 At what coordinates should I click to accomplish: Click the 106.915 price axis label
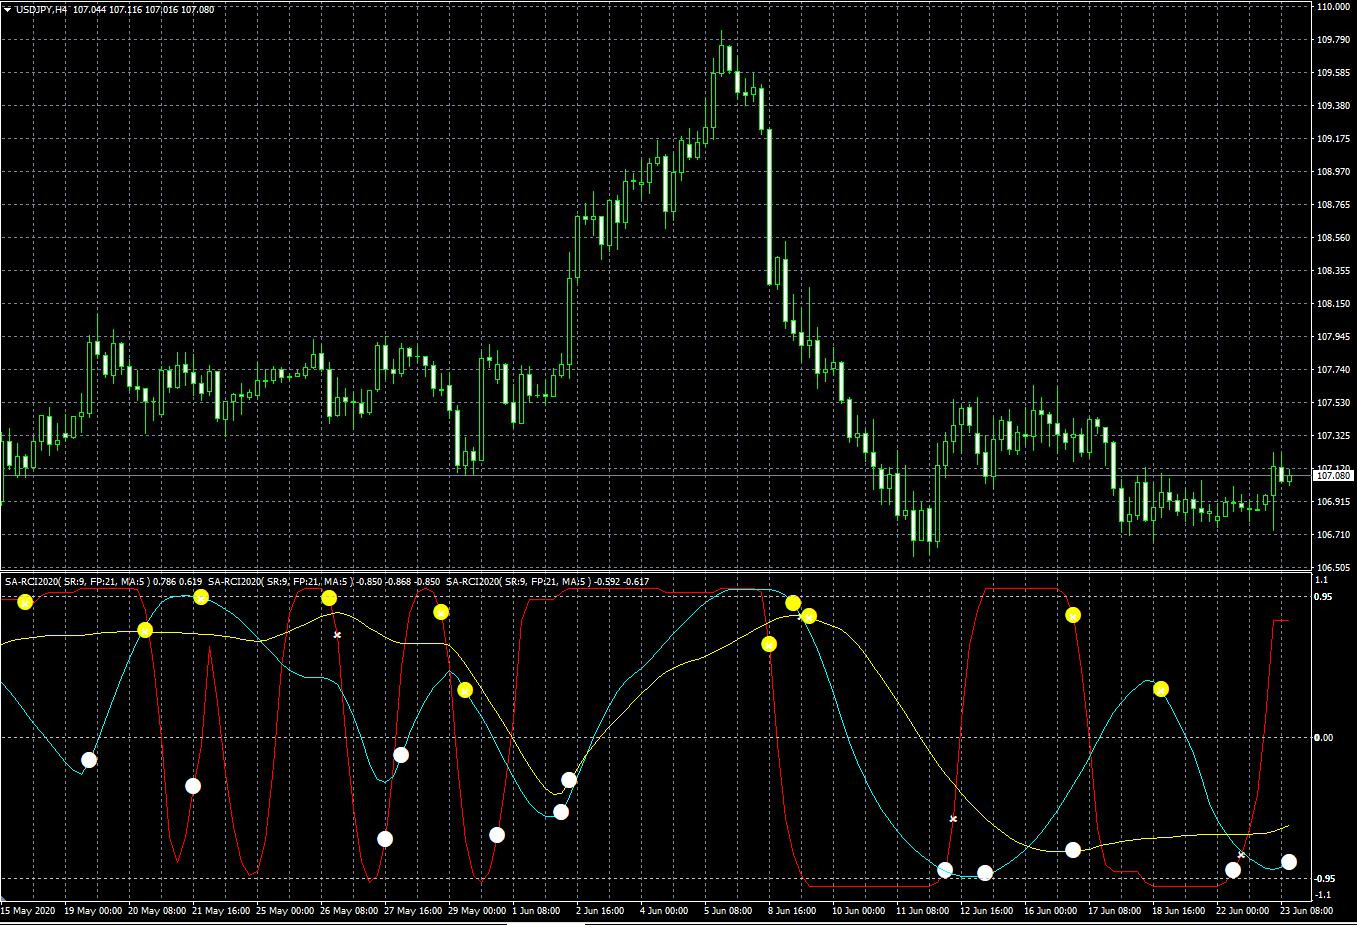tap(1333, 502)
